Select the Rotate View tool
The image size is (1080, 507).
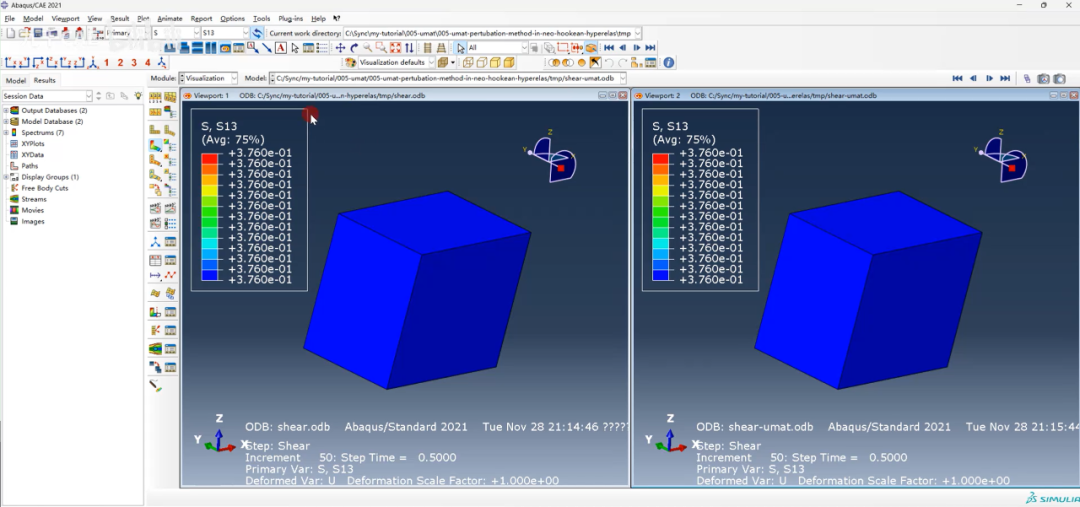354,48
